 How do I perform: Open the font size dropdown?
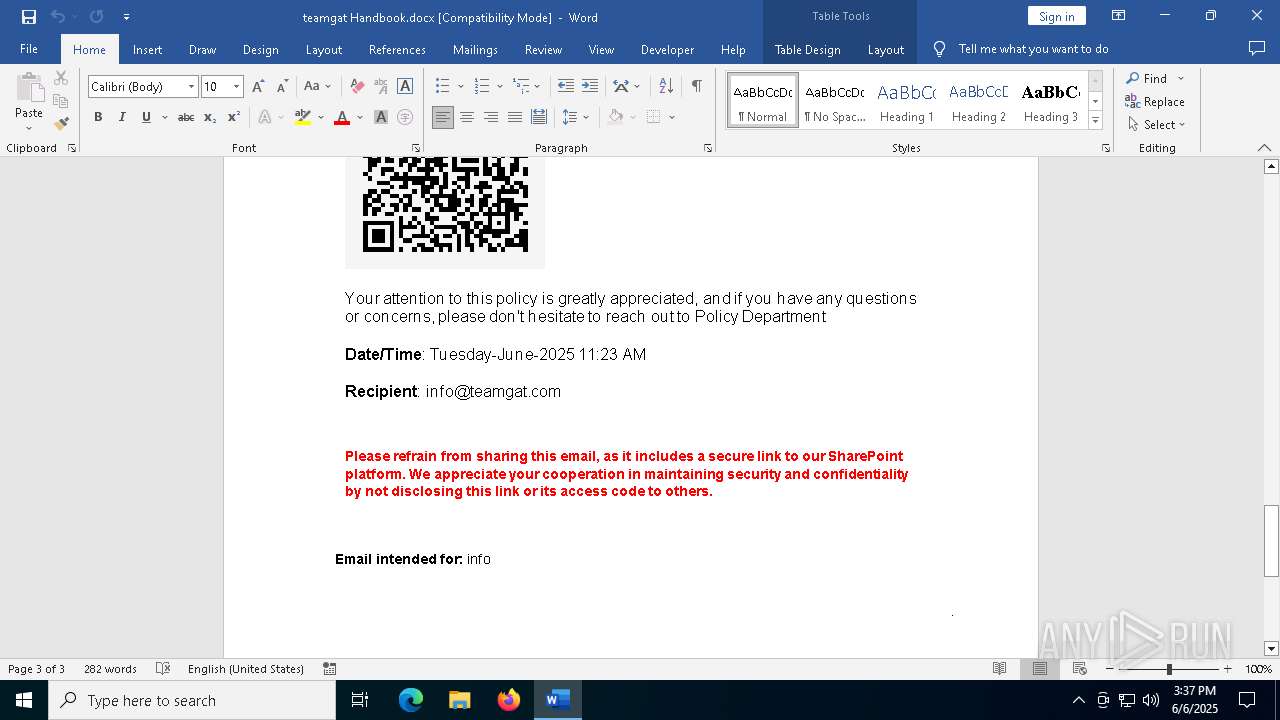coord(237,87)
